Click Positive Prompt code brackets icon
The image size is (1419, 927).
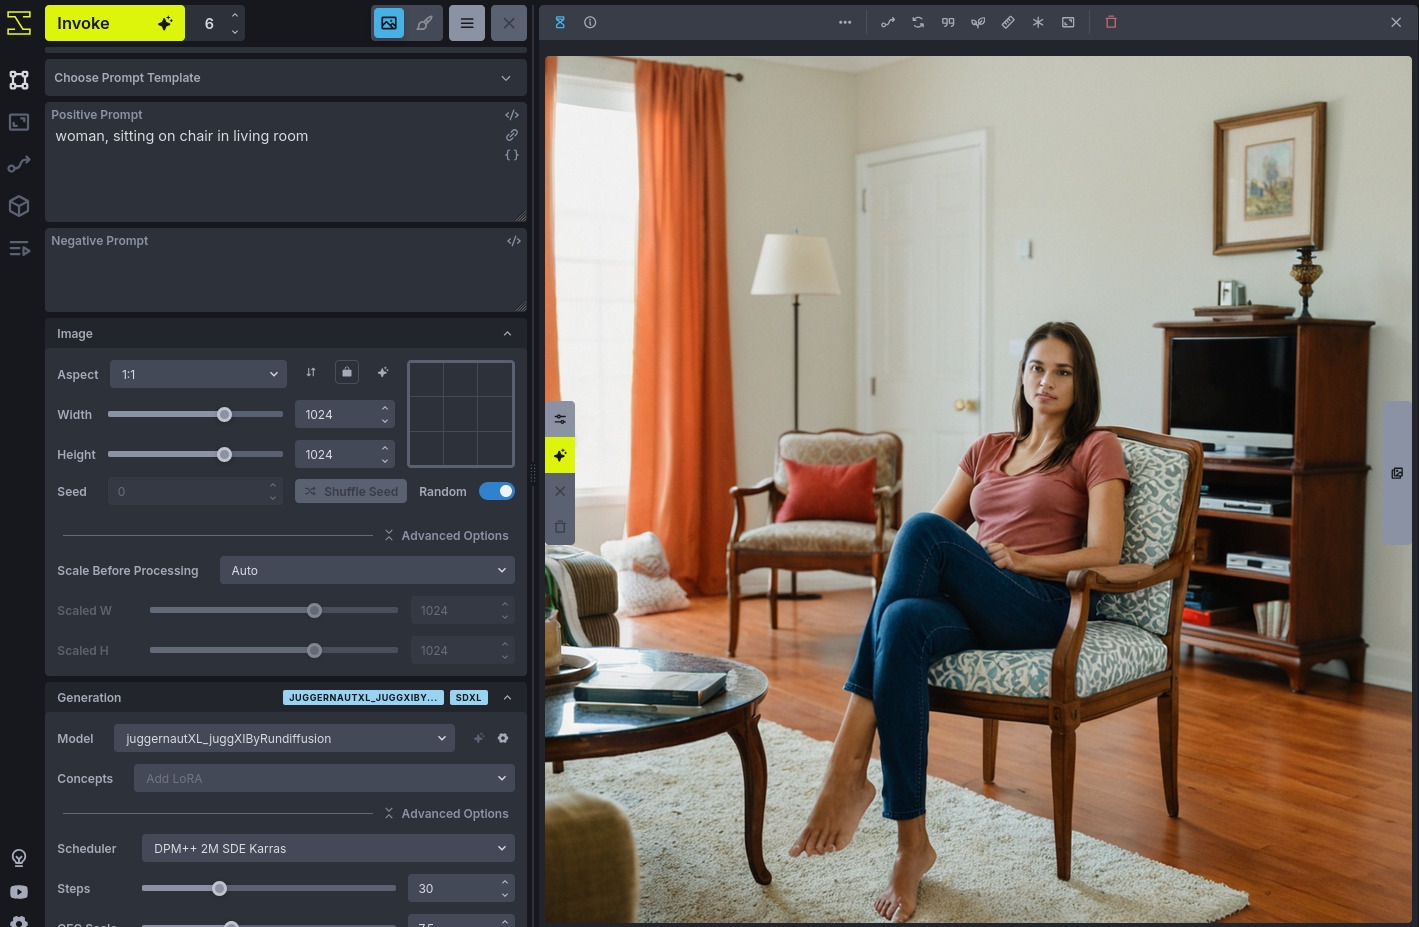pos(512,115)
